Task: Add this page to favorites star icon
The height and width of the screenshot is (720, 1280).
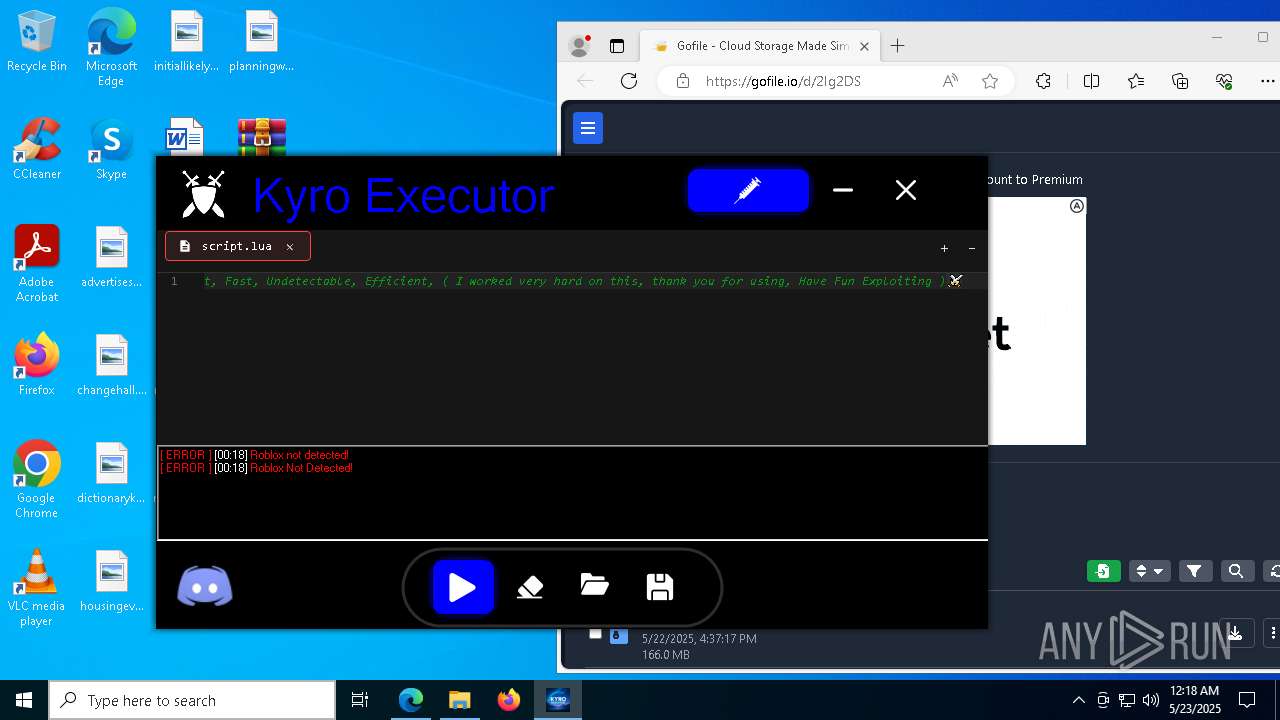Action: [990, 81]
